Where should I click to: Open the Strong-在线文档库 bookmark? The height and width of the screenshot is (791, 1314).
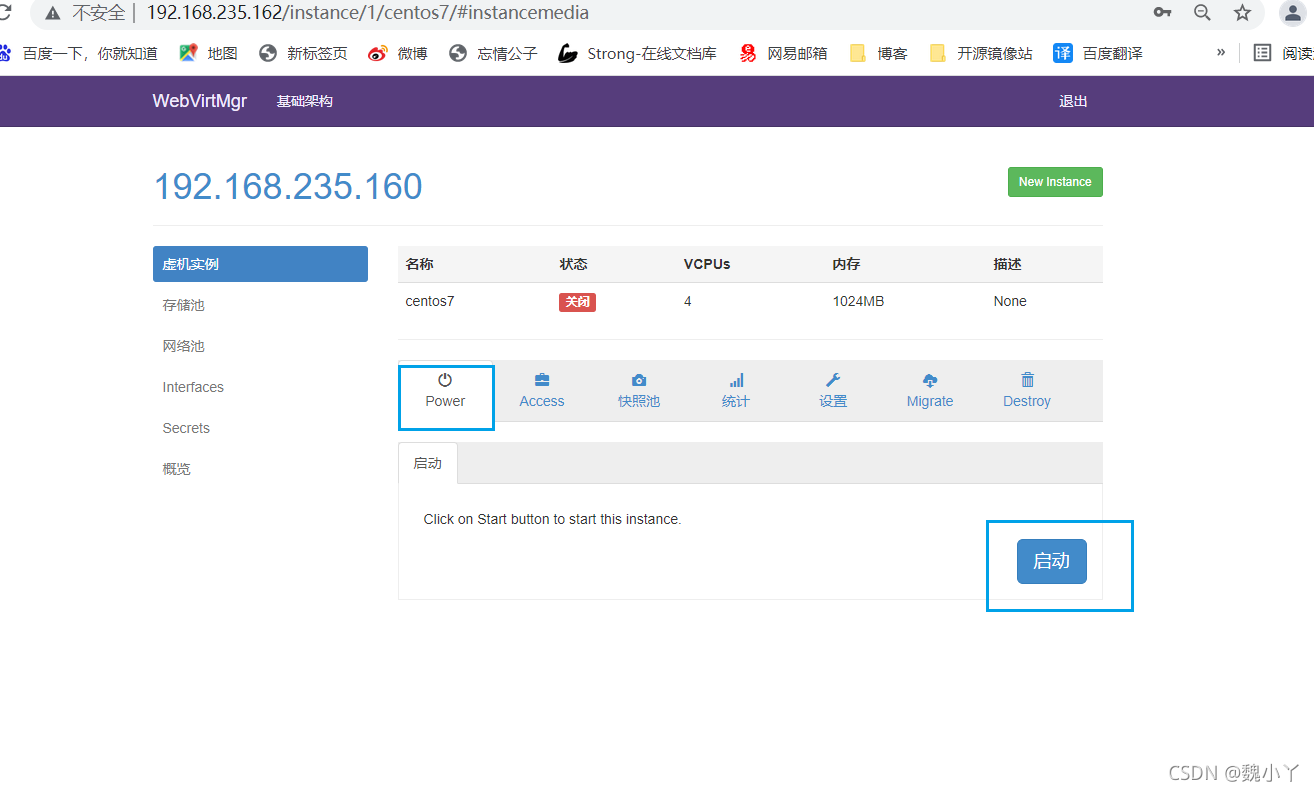tap(638, 53)
